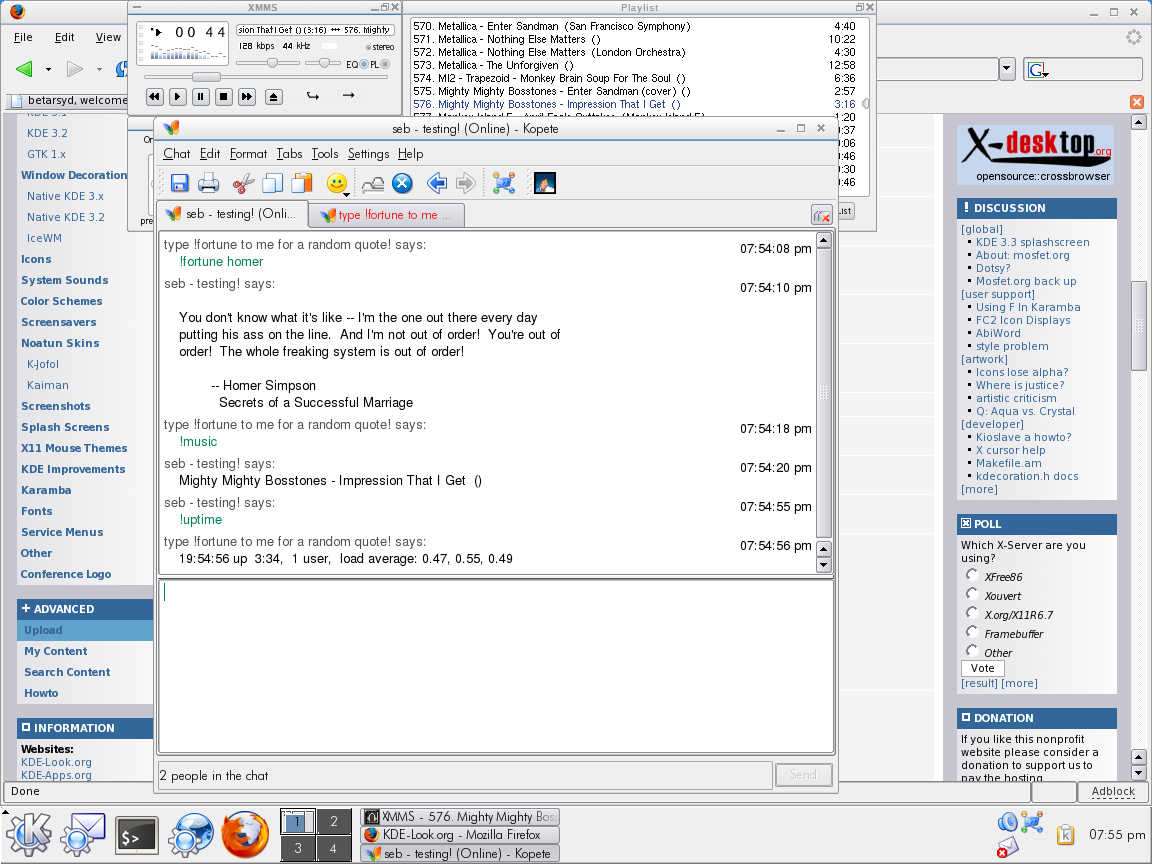The width and height of the screenshot is (1152, 864).
Task: Click the XMMS play button
Action: [177, 96]
